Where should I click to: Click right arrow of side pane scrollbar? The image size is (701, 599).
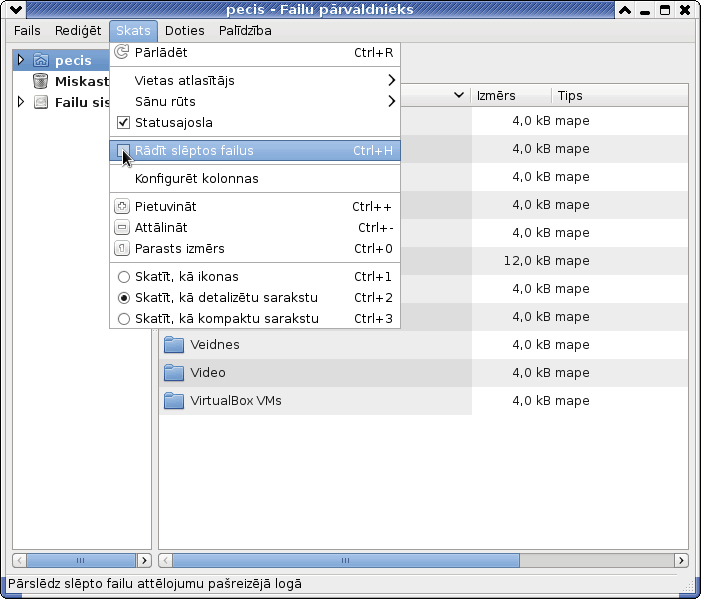pyautogui.click(x=144, y=561)
